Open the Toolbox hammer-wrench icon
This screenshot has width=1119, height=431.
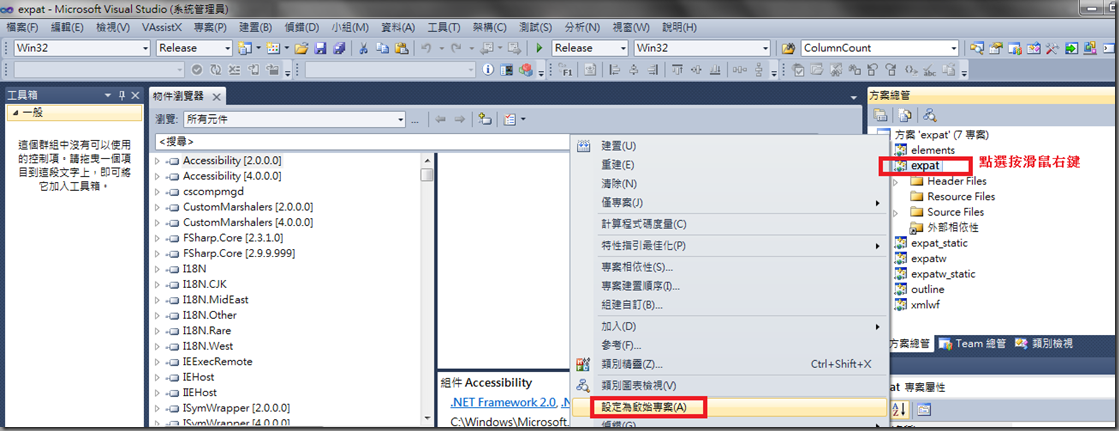1053,49
